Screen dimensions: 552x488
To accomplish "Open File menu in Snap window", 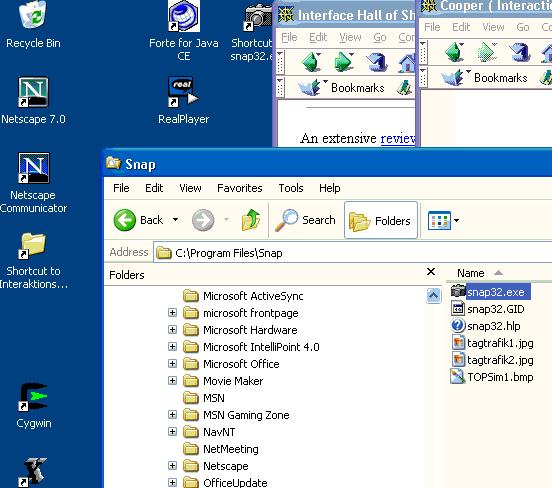I will coord(121,188).
